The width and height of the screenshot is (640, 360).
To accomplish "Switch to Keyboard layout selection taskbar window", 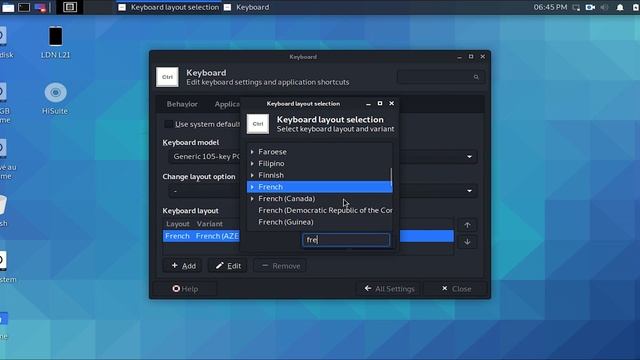I will point(169,7).
